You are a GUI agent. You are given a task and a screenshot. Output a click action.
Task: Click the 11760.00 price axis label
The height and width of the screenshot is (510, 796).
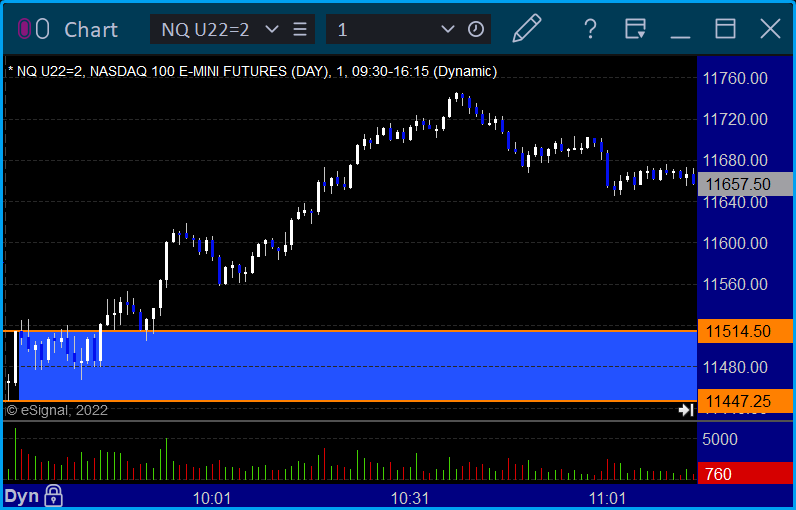tap(735, 78)
